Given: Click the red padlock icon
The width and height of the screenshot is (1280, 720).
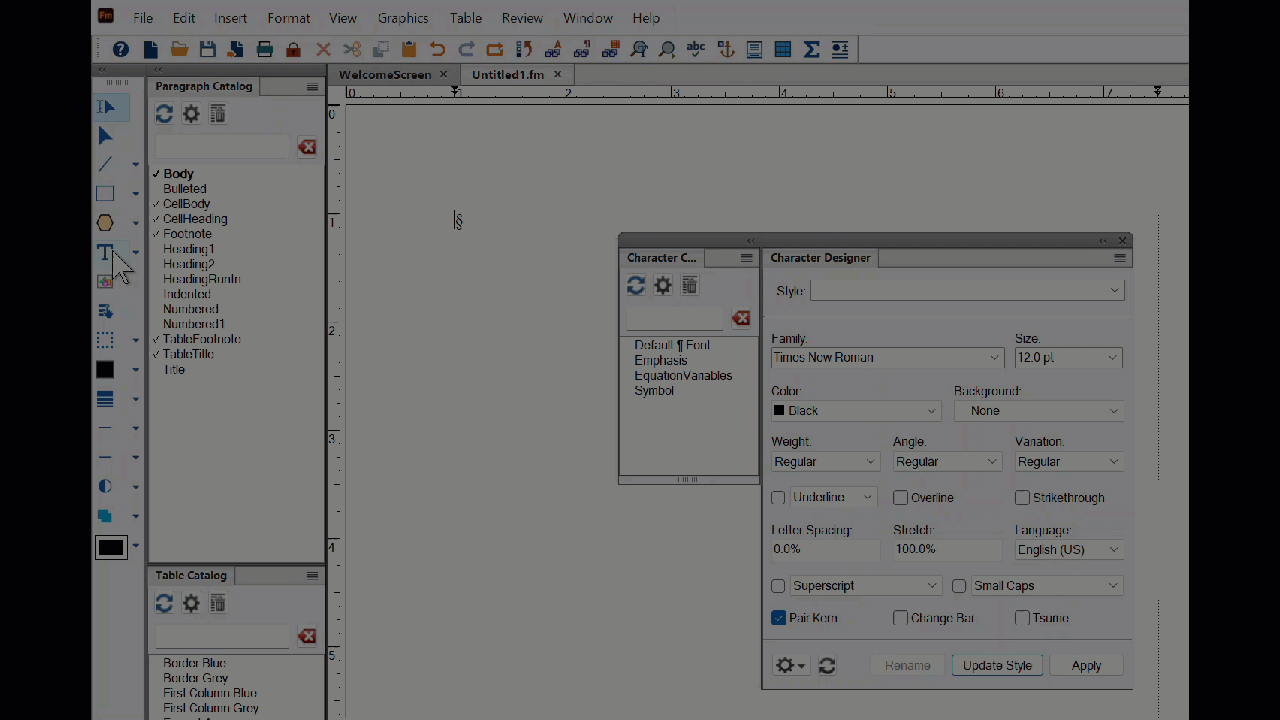Looking at the screenshot, I should (294, 49).
